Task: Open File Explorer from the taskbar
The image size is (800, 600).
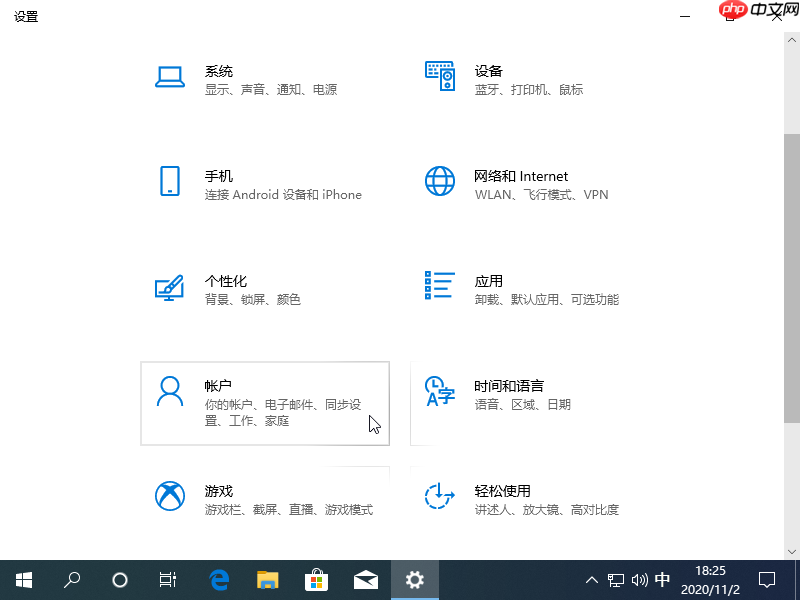Action: (267, 579)
